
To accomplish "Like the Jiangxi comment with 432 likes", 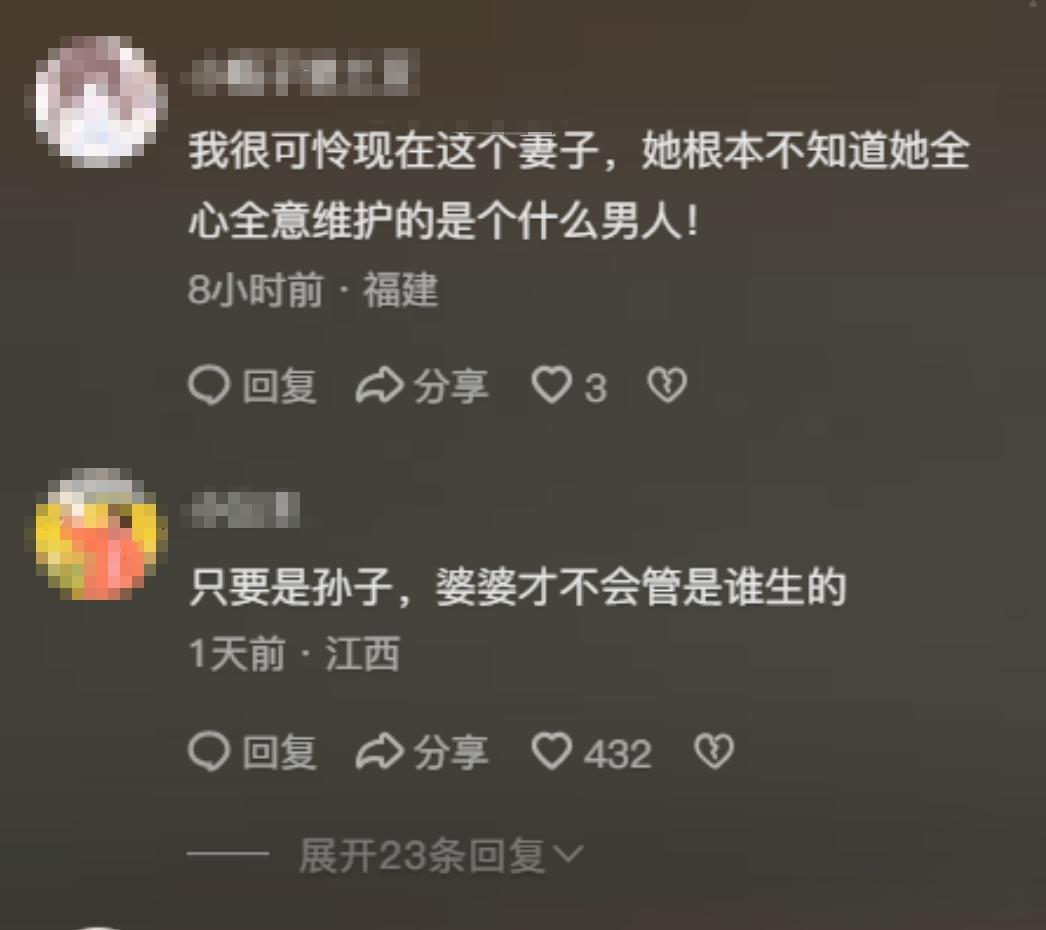I will pos(552,751).
